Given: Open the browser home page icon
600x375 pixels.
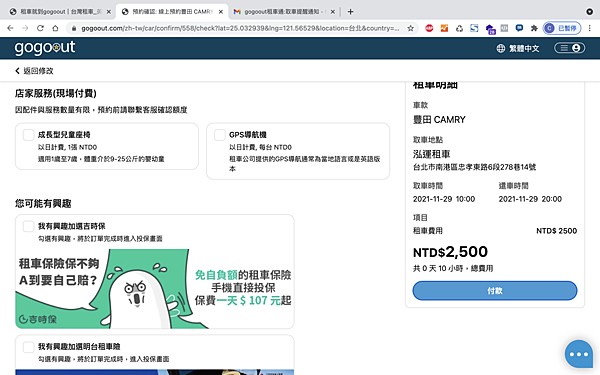Looking at the screenshot, I should (x=55, y=28).
